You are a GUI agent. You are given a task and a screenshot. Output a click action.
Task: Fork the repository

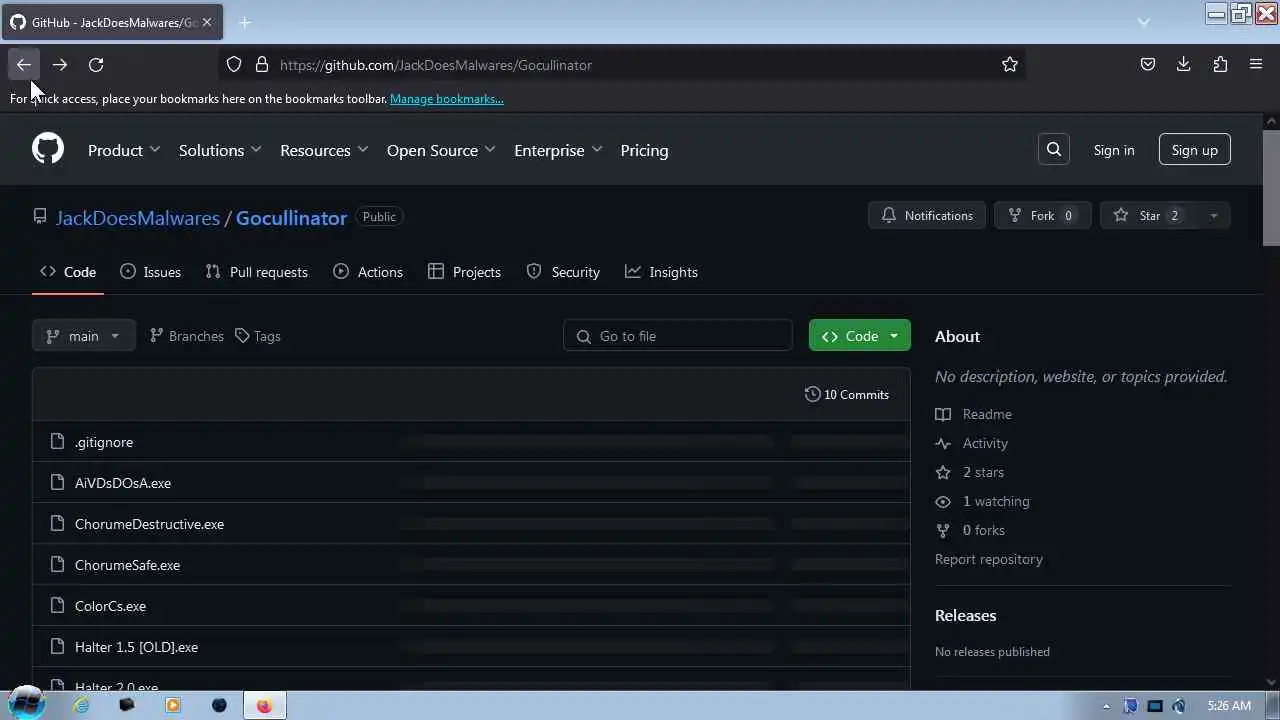point(1042,216)
